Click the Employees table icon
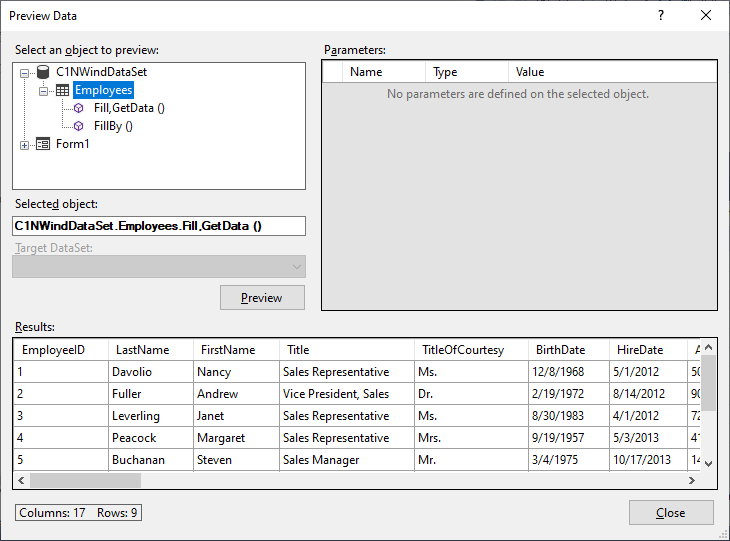Image resolution: width=730 pixels, height=541 pixels. (x=62, y=90)
